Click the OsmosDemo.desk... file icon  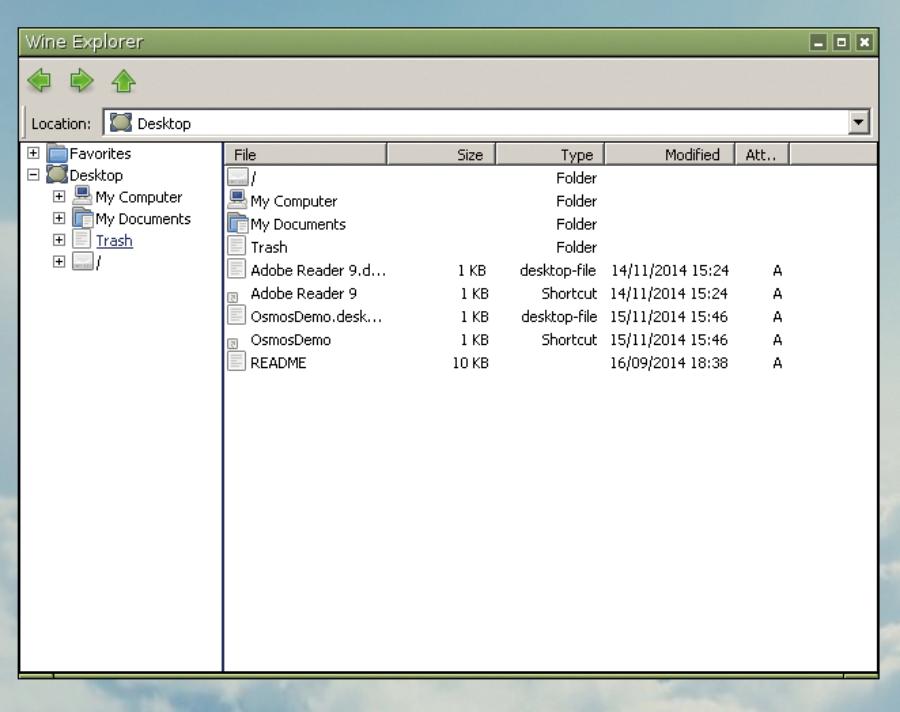click(236, 315)
